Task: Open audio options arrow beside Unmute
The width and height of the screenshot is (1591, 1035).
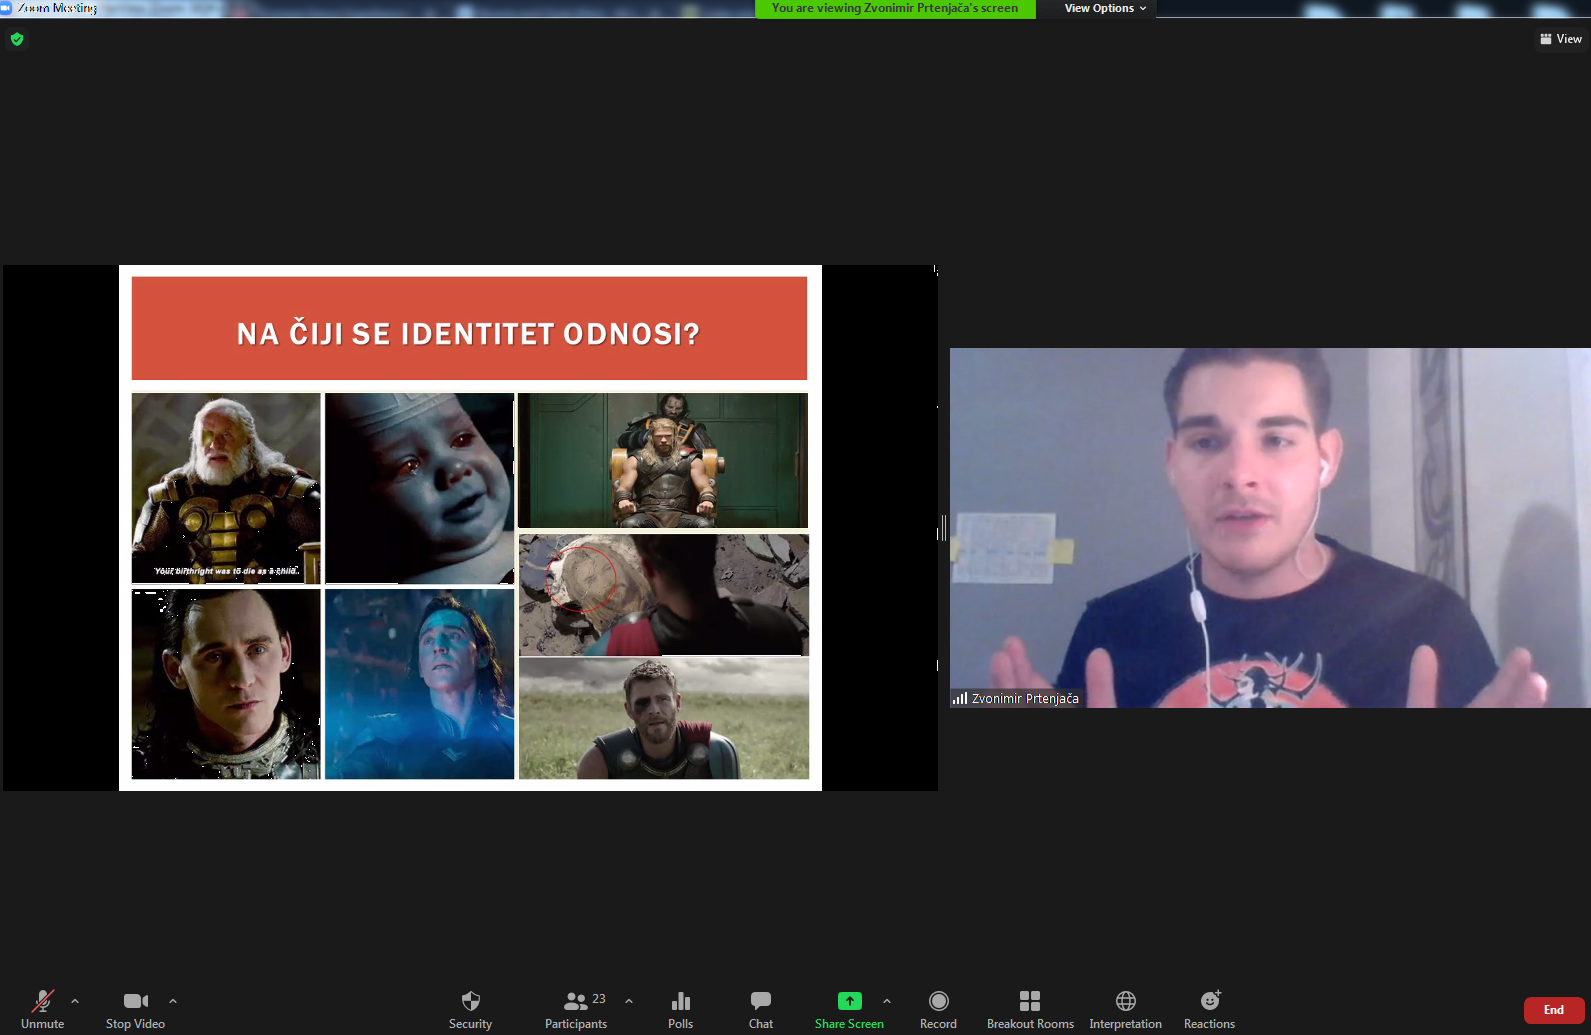Action: coord(75,1001)
